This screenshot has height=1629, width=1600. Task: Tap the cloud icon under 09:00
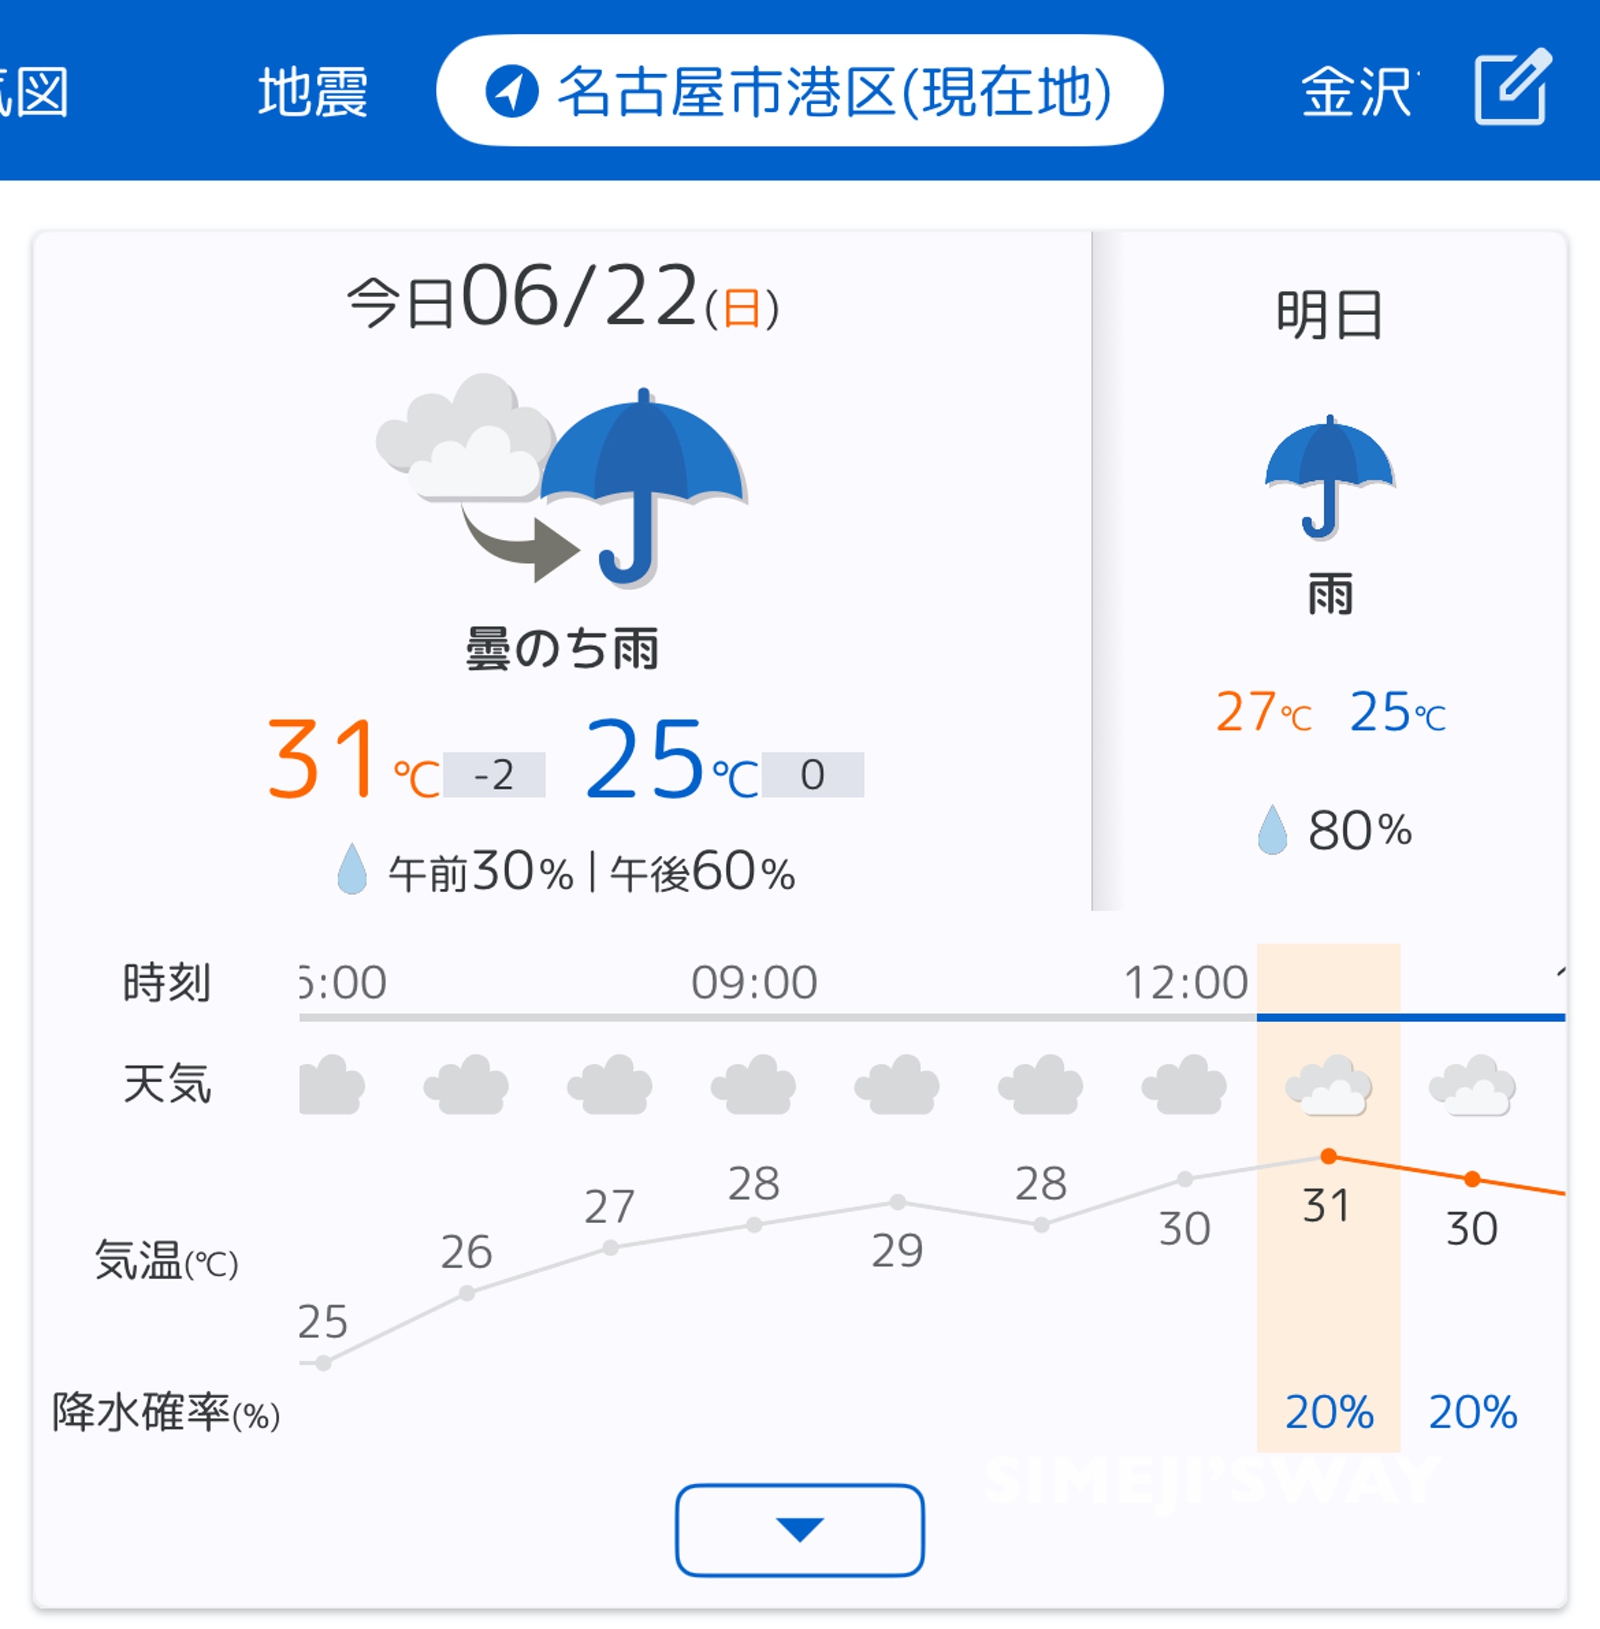pos(753,1084)
